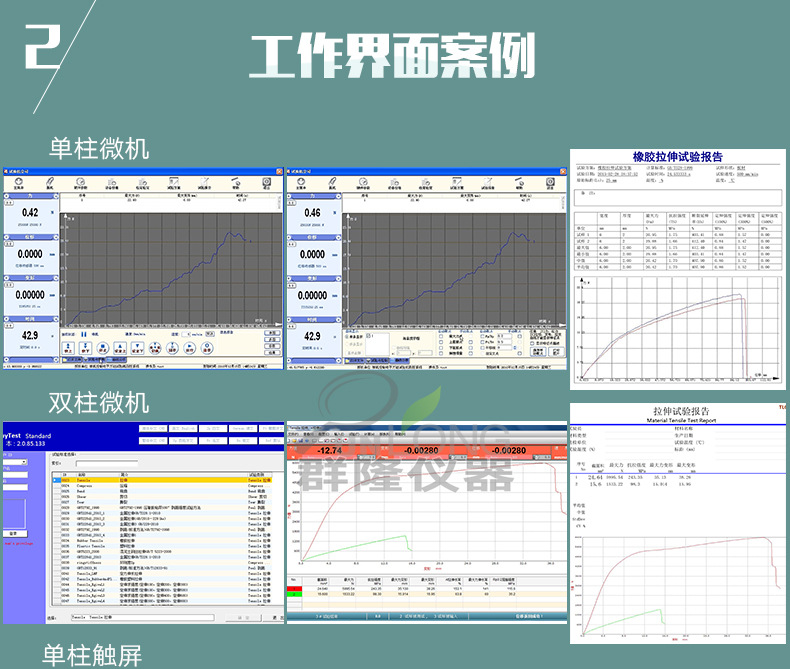The height and width of the screenshot is (669, 790).
Task: Click the top right-side button in the 0.42 window control area
Action: click(x=273, y=333)
